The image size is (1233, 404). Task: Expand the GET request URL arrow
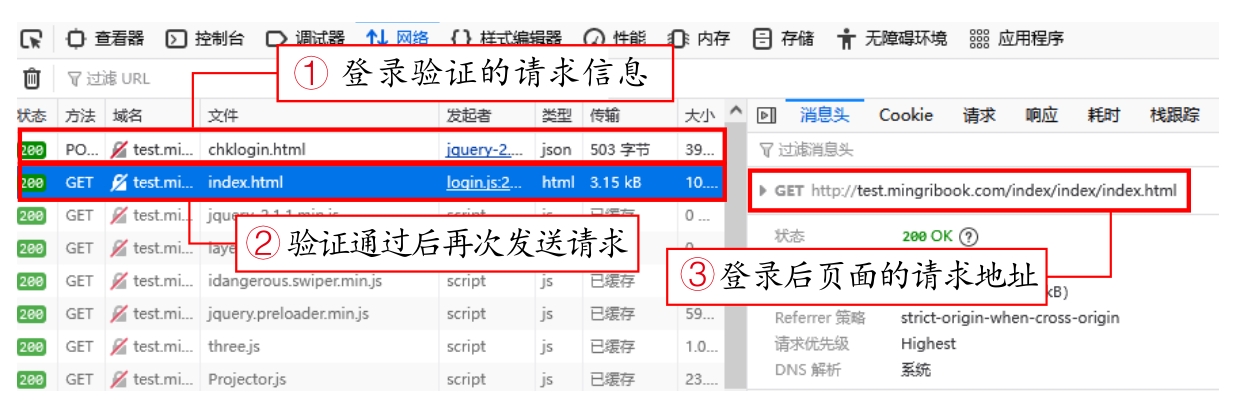click(x=765, y=190)
